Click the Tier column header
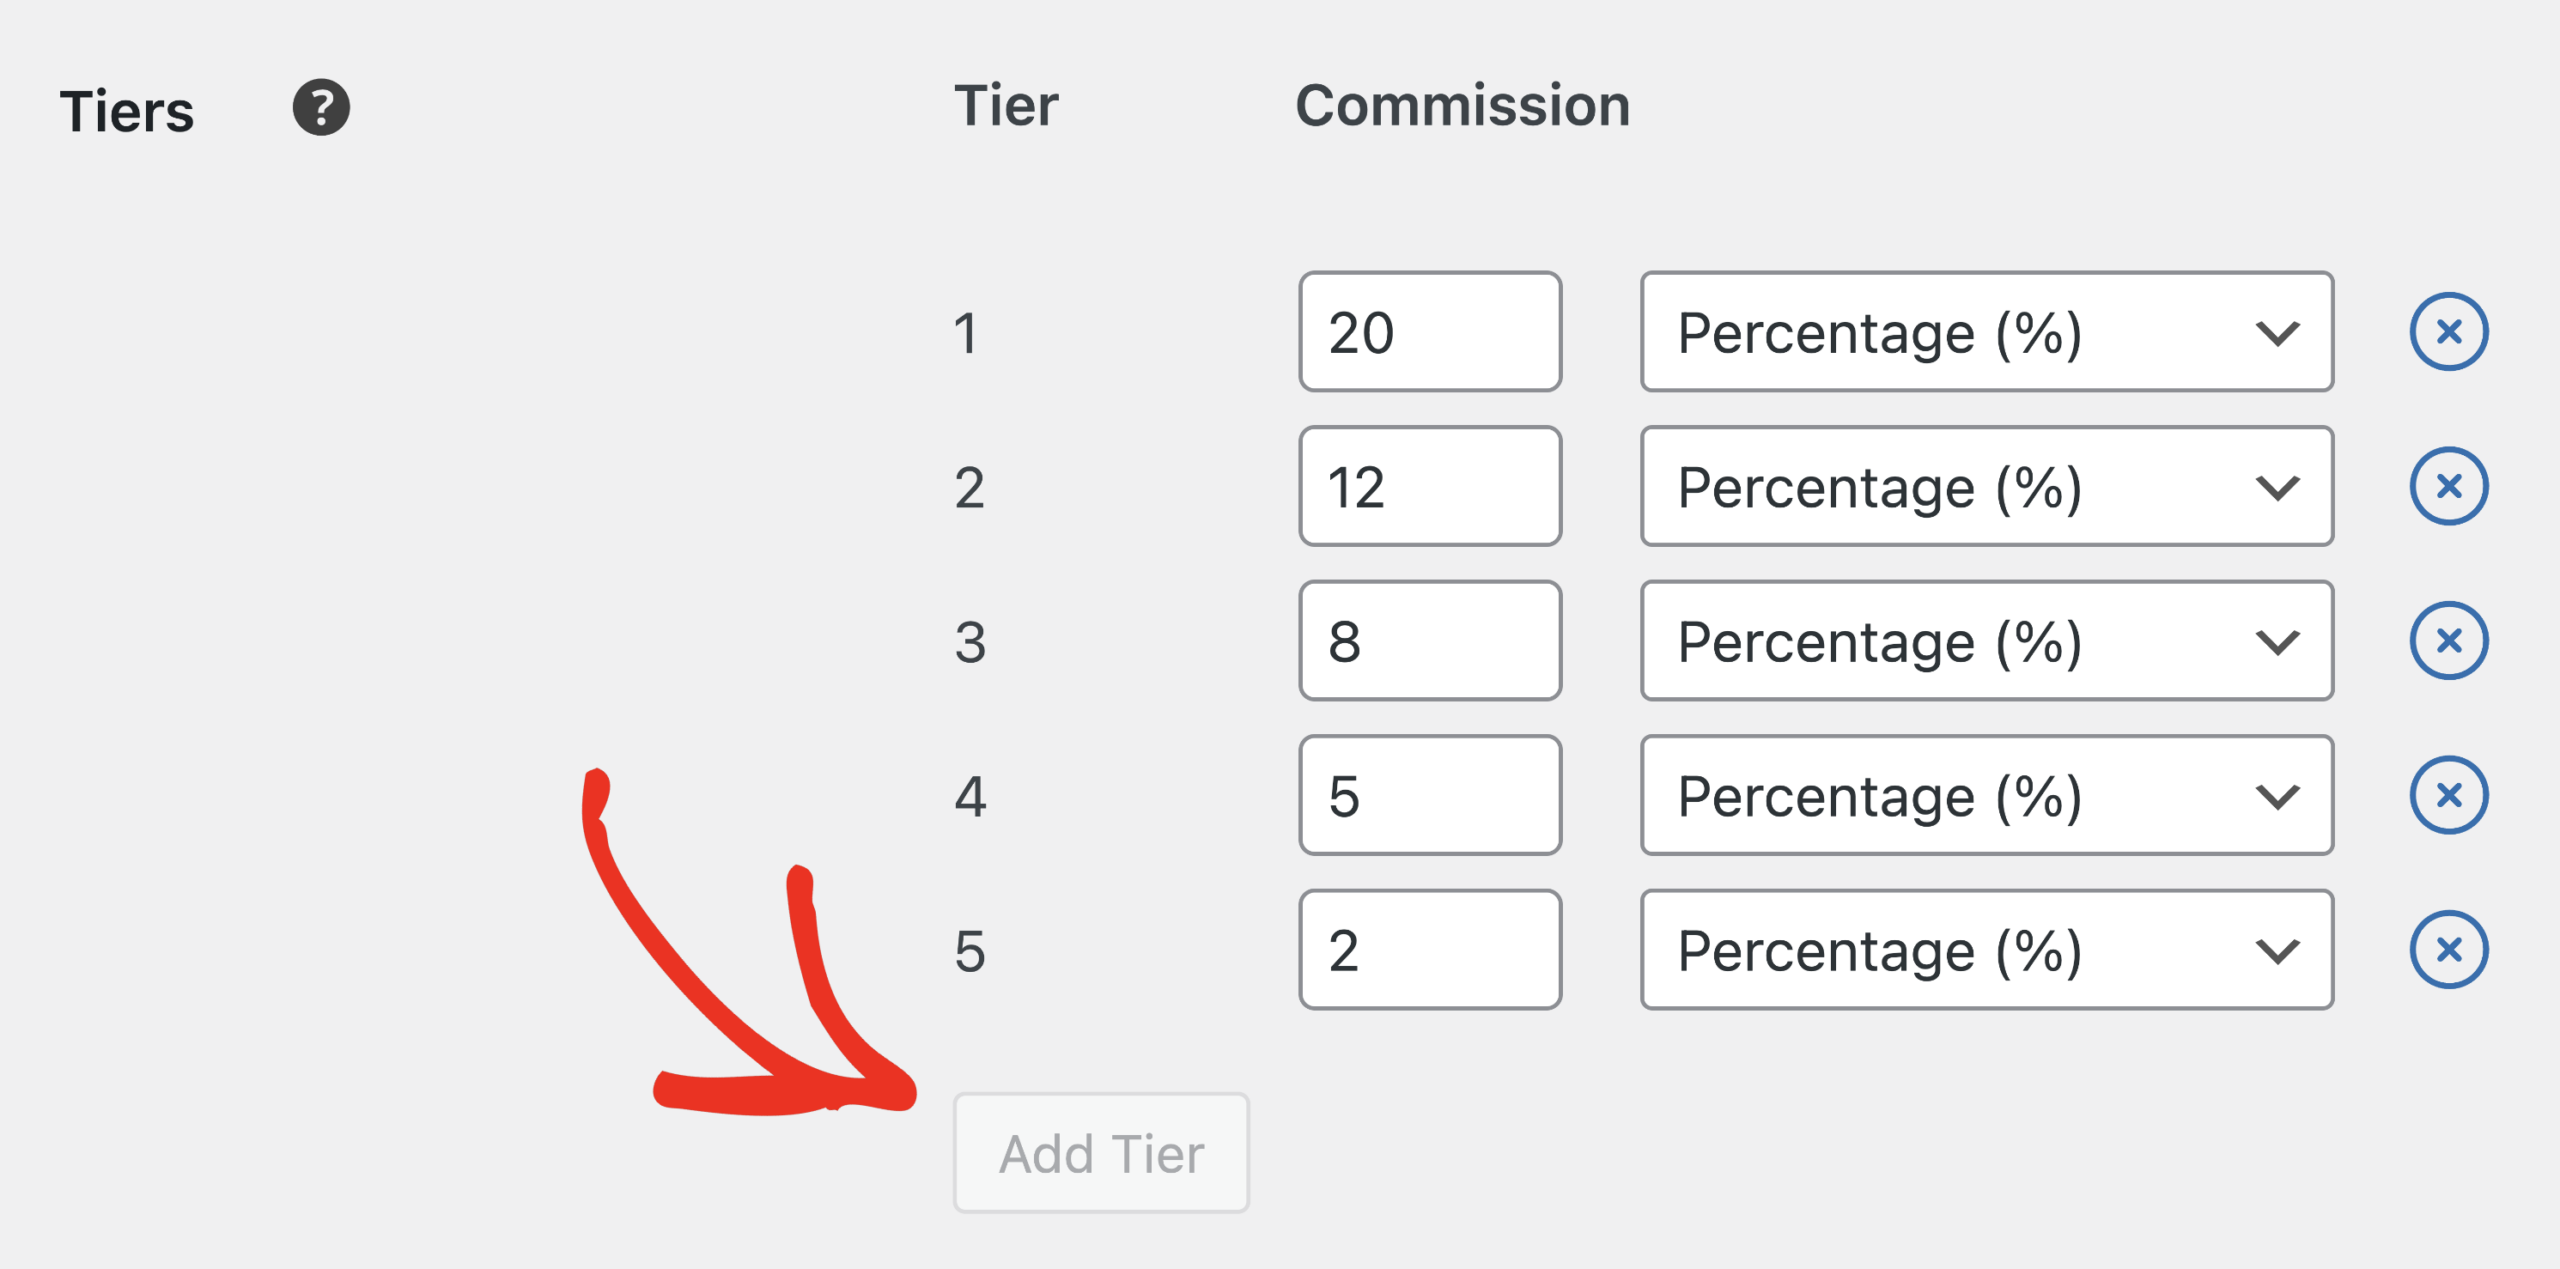The height and width of the screenshot is (1269, 2560). (1005, 105)
